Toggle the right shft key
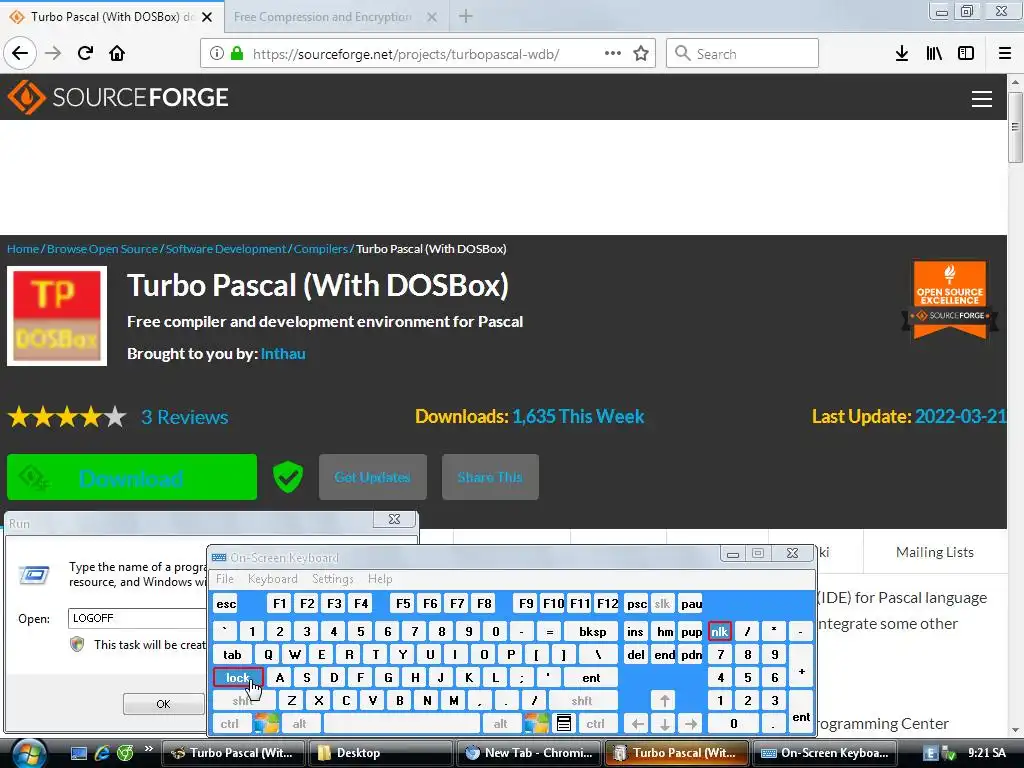1024x768 pixels. coord(581,701)
